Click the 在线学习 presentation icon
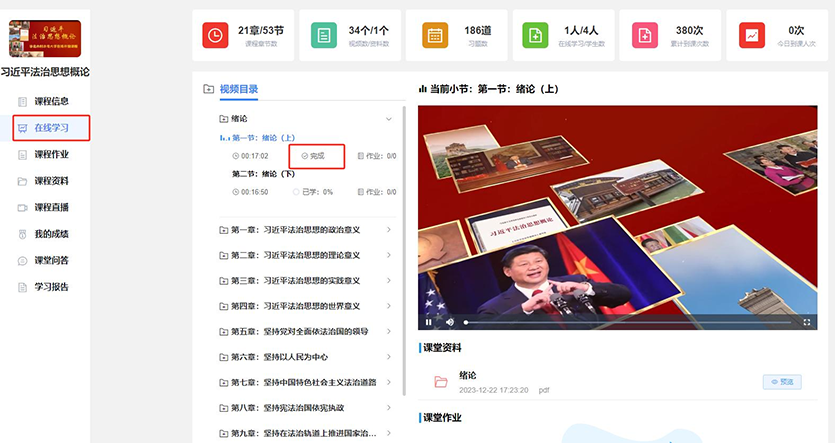Screen dimensions: 835x443 pyautogui.click(x=22, y=128)
